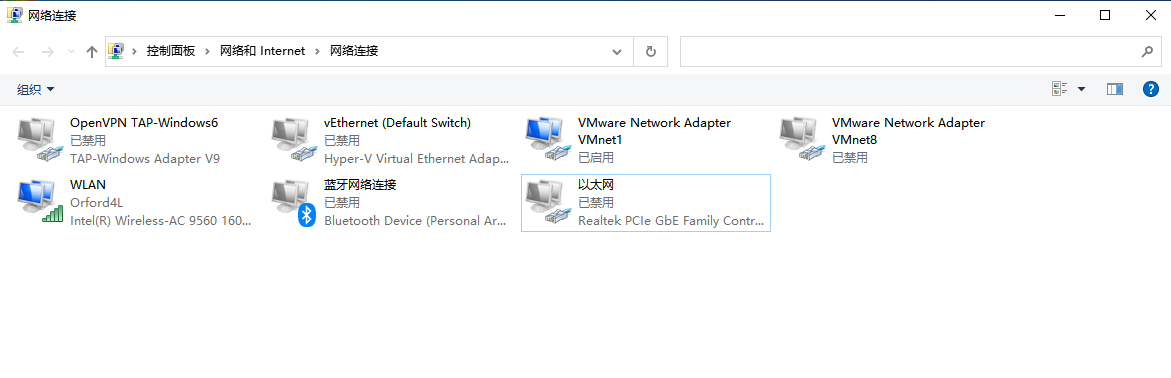Click the Forward navigation arrow
This screenshot has width=1171, height=378.
[x=47, y=52]
